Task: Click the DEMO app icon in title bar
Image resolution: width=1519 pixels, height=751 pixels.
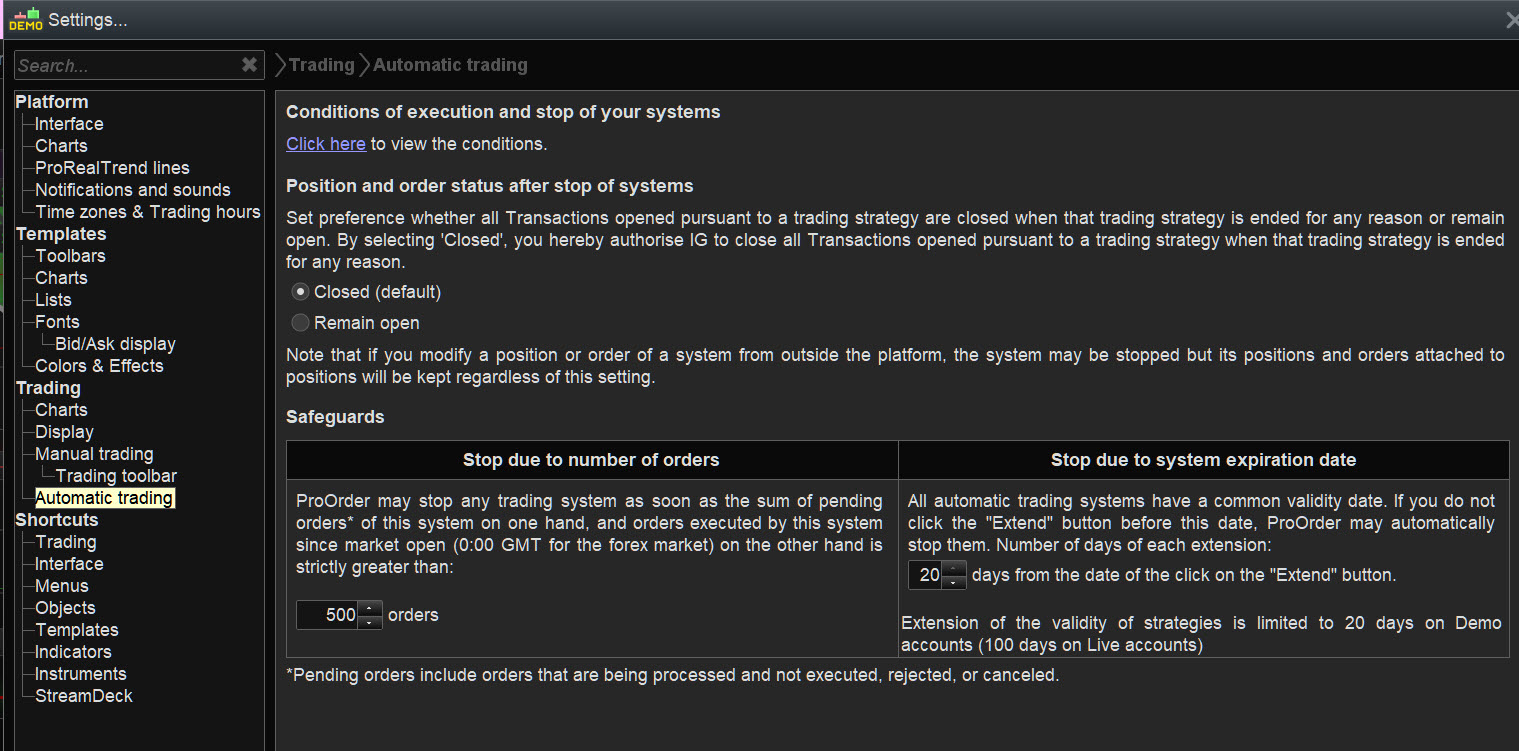Action: coord(25,20)
